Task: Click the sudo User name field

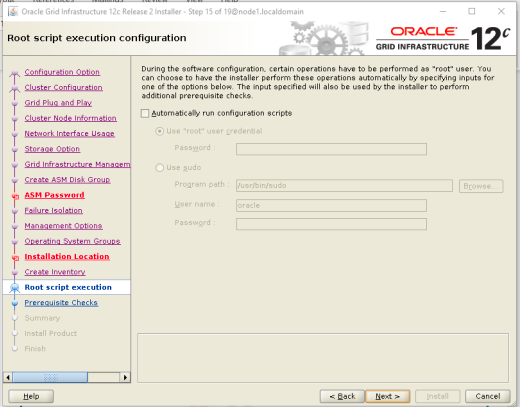Action: pos(331,205)
